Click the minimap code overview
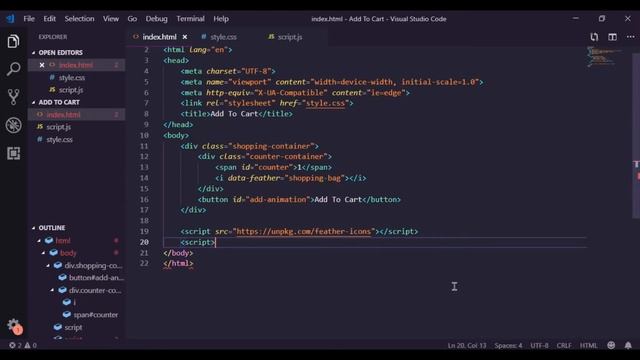The height and width of the screenshot is (360, 640). pos(605,57)
